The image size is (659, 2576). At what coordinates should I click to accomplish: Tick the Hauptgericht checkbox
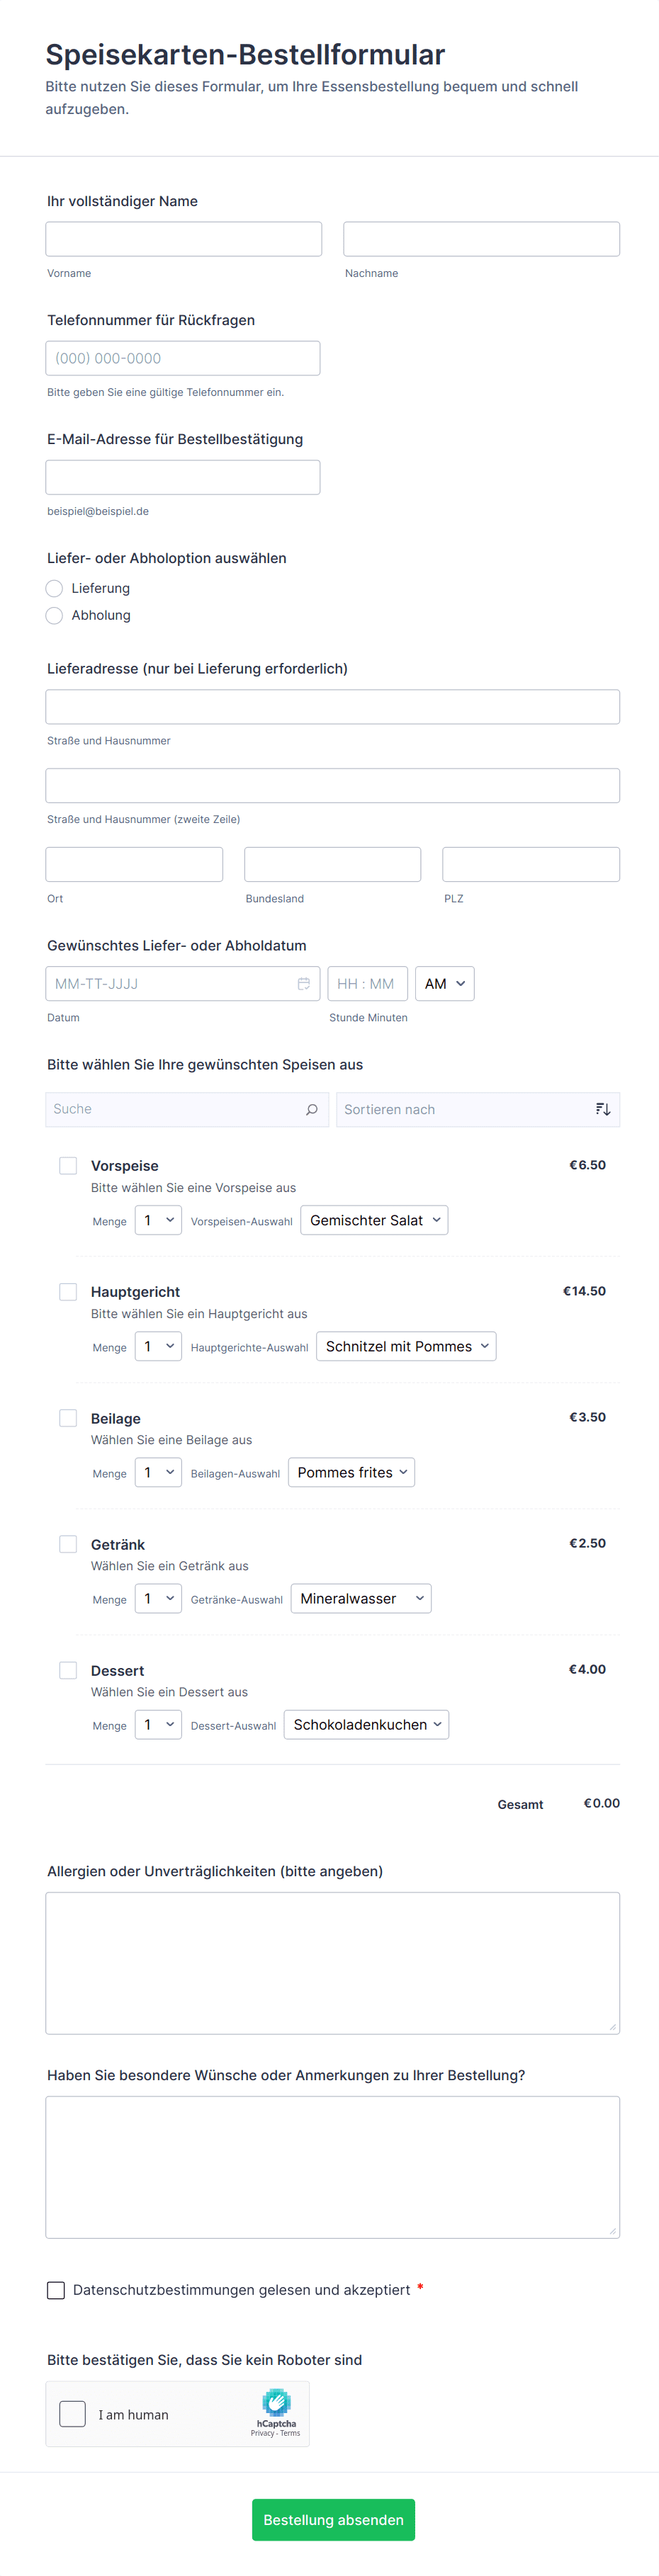click(68, 1291)
